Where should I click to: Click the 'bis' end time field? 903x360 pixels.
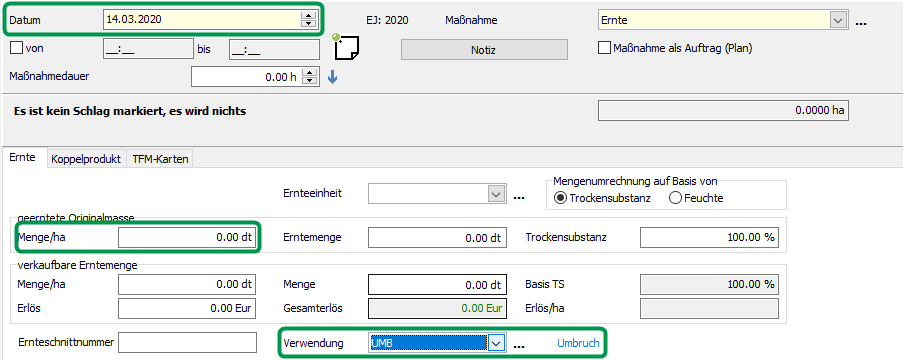tap(274, 50)
